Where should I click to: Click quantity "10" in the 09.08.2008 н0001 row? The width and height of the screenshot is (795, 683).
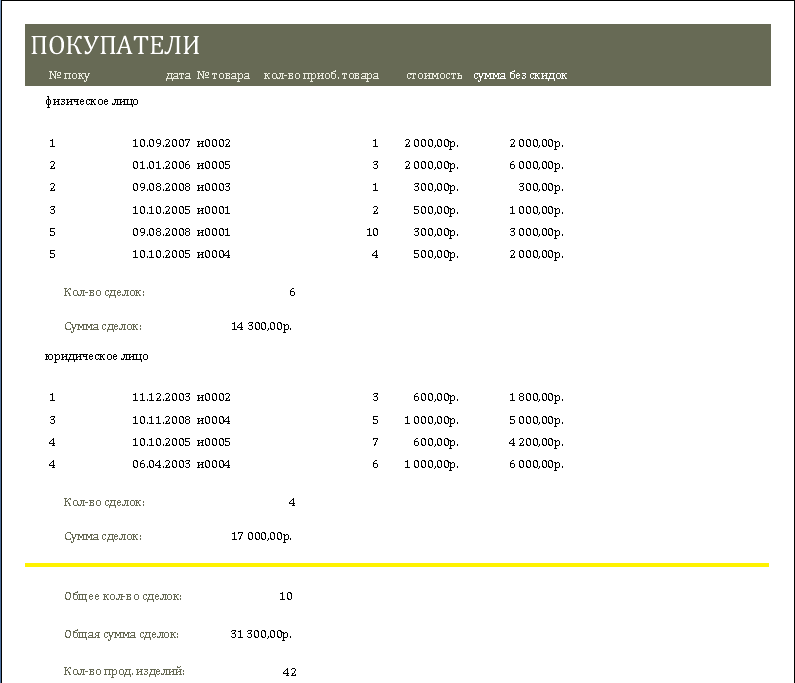point(372,232)
